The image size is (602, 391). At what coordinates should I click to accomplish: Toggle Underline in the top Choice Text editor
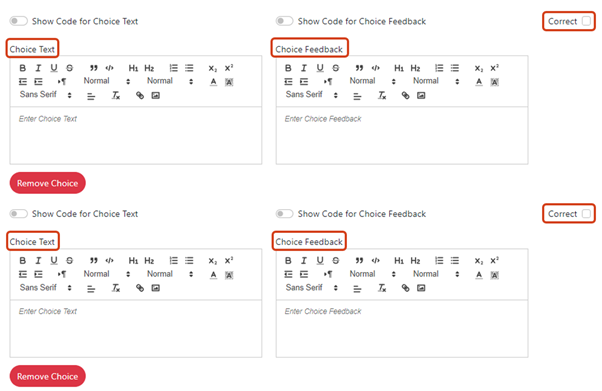click(54, 68)
